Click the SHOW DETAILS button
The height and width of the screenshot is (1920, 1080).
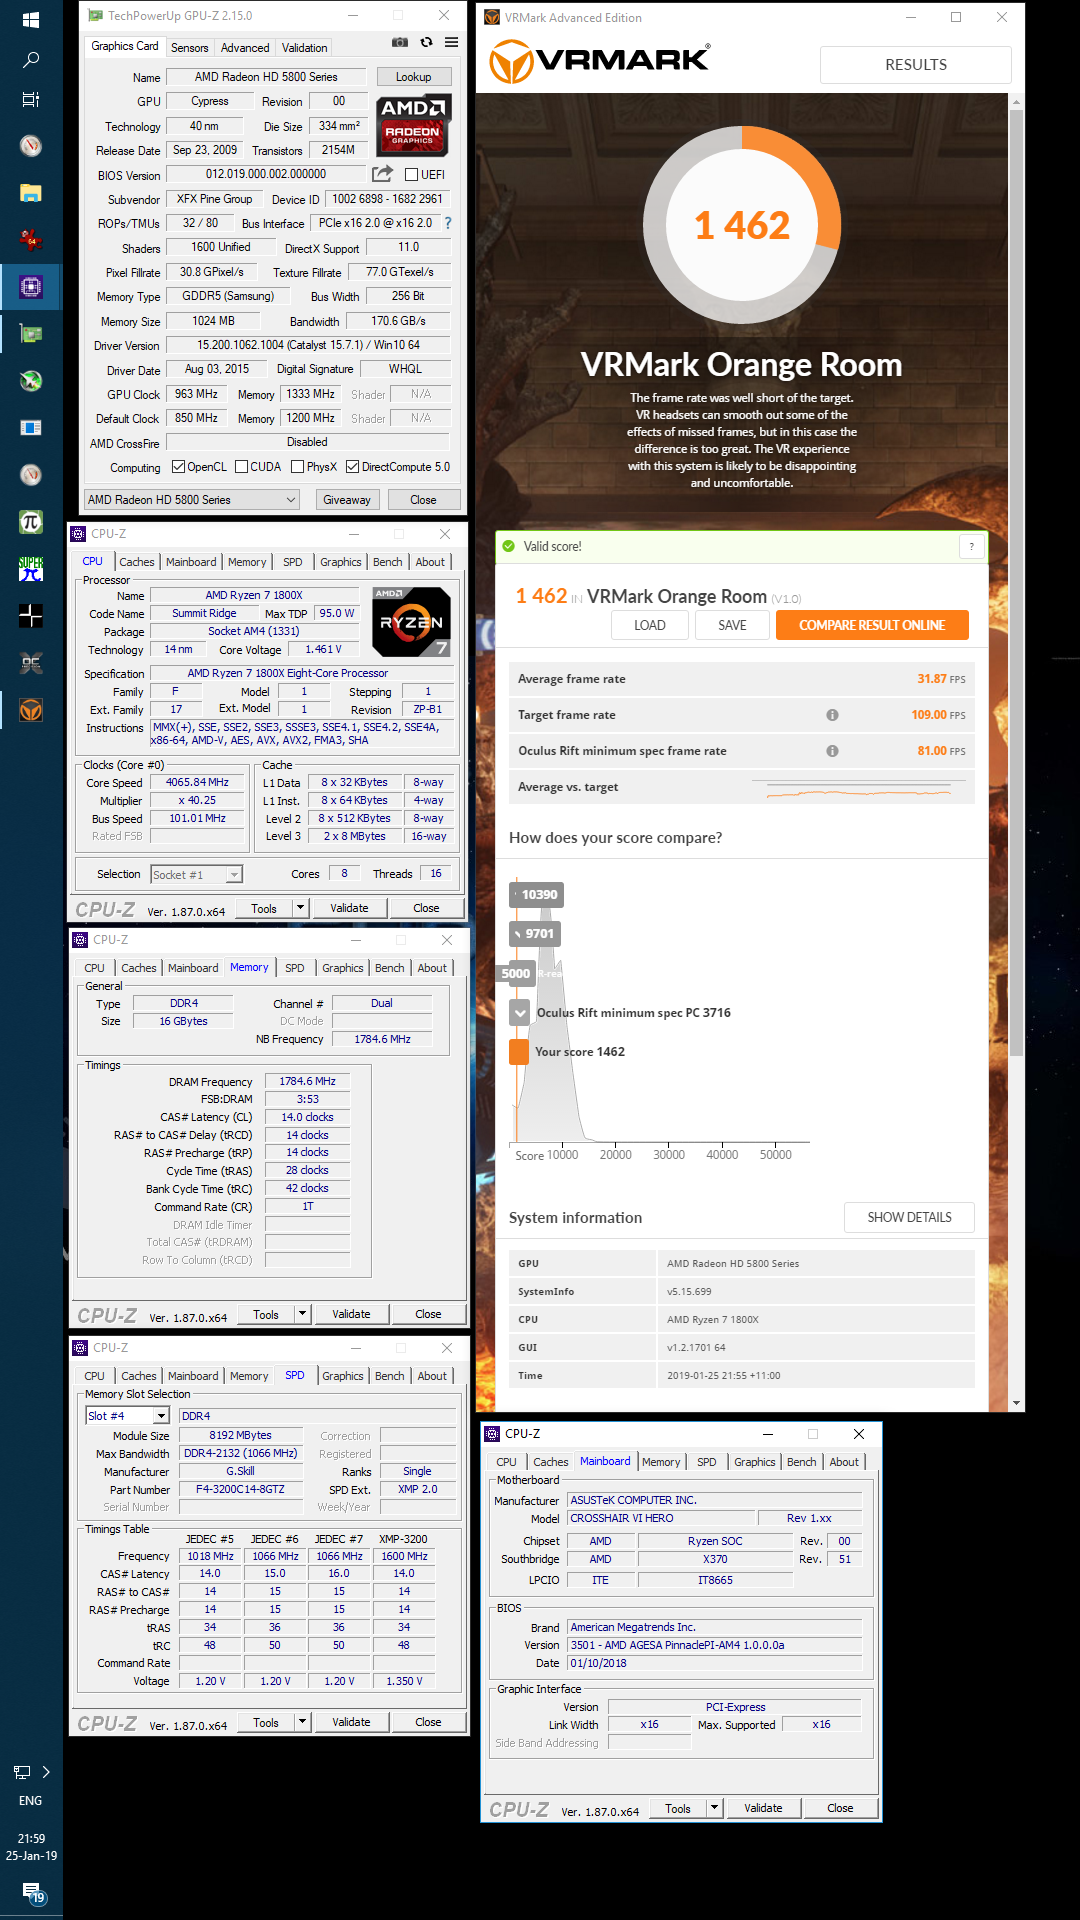pos(909,1217)
